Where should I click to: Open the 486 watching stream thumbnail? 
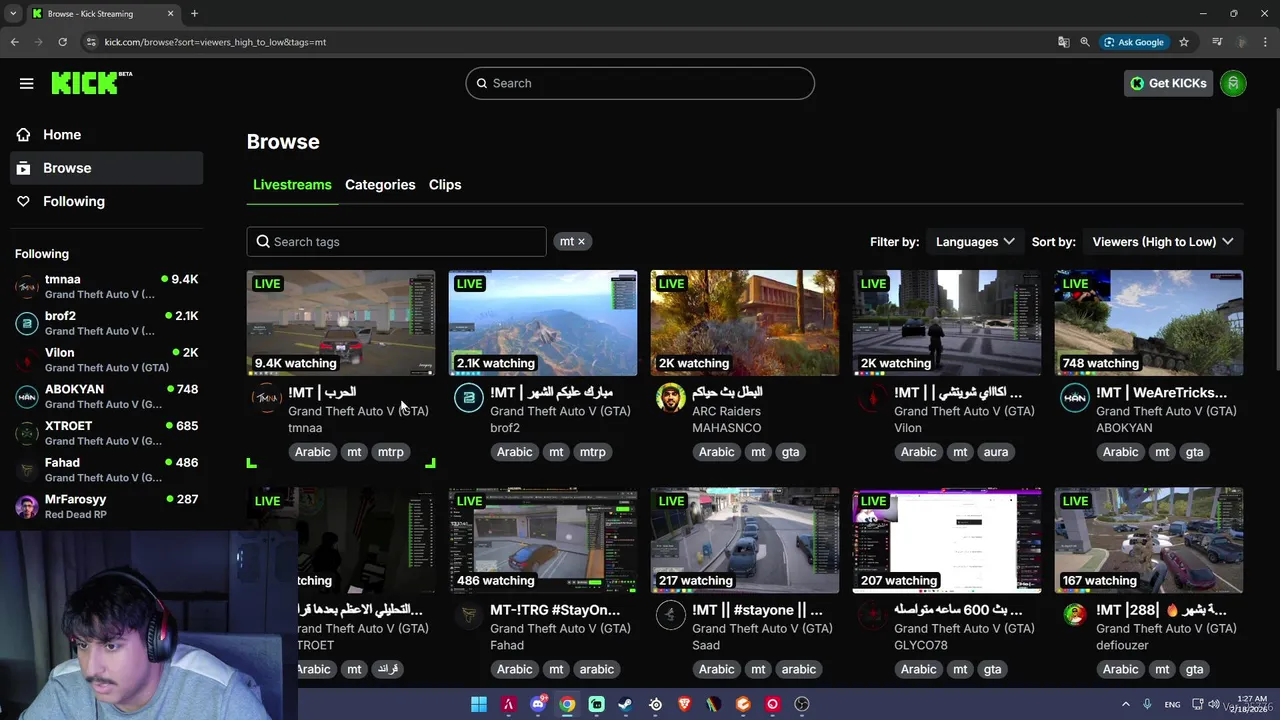pyautogui.click(x=543, y=540)
